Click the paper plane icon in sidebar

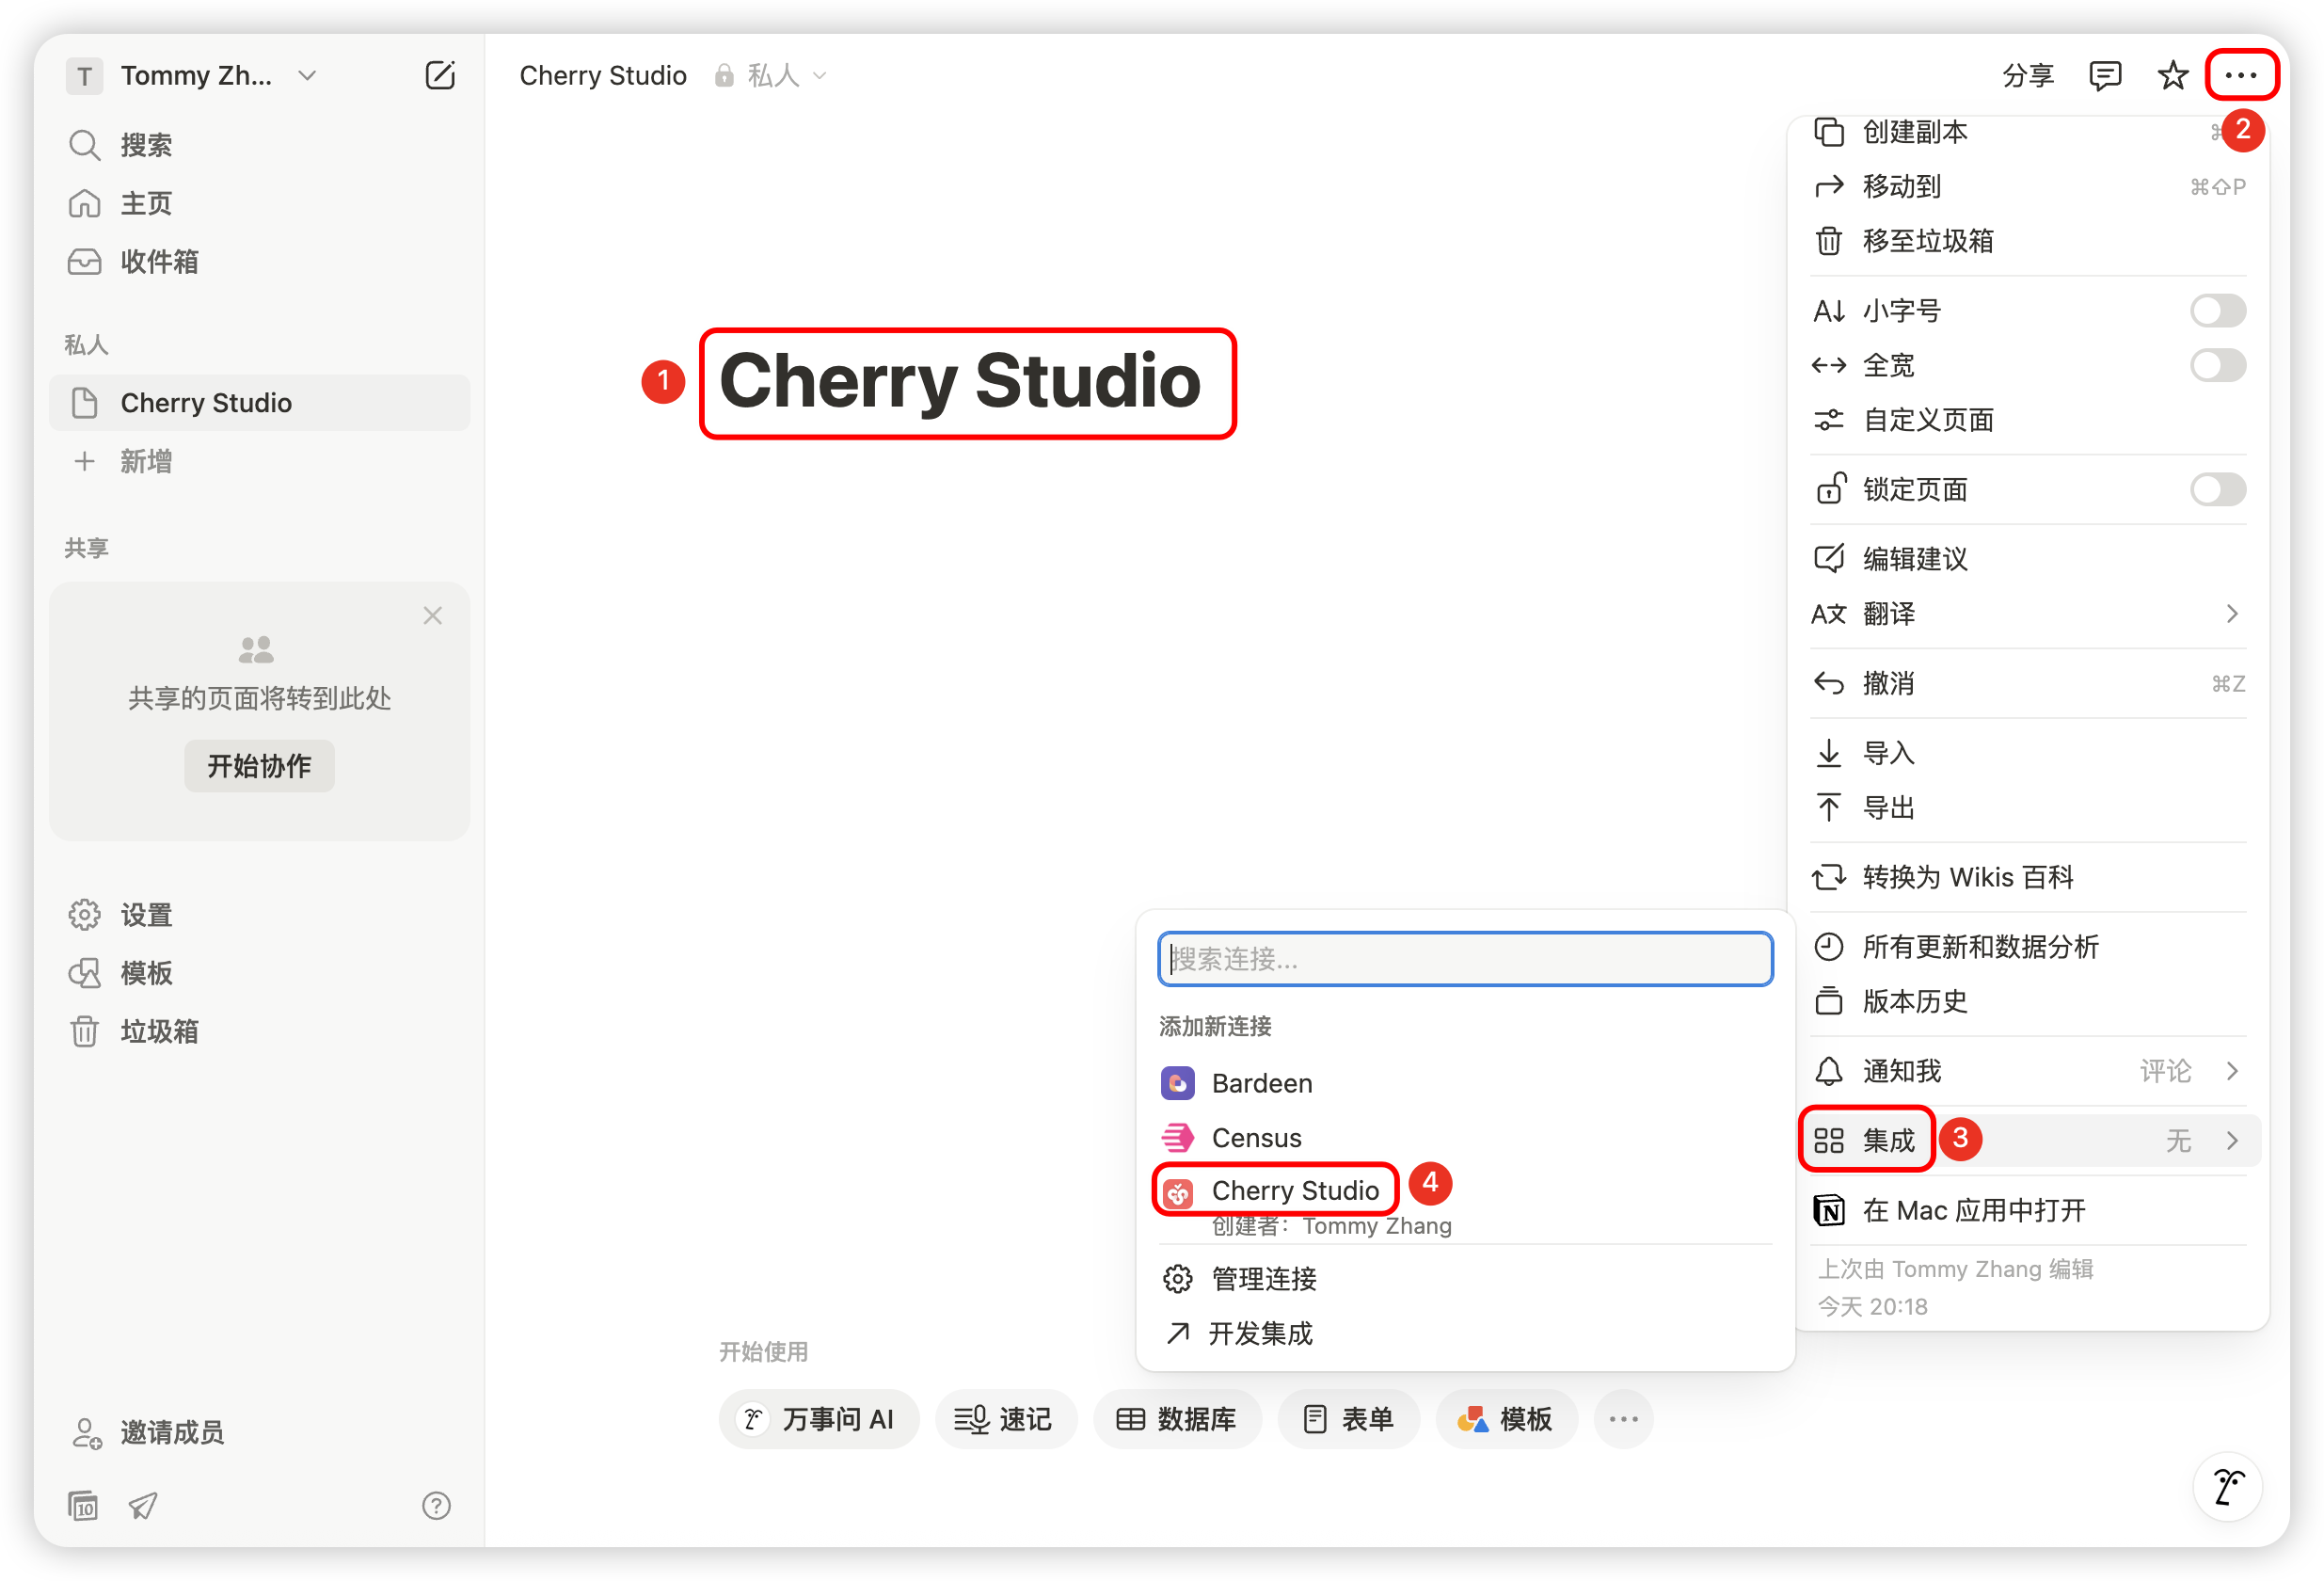click(x=143, y=1505)
